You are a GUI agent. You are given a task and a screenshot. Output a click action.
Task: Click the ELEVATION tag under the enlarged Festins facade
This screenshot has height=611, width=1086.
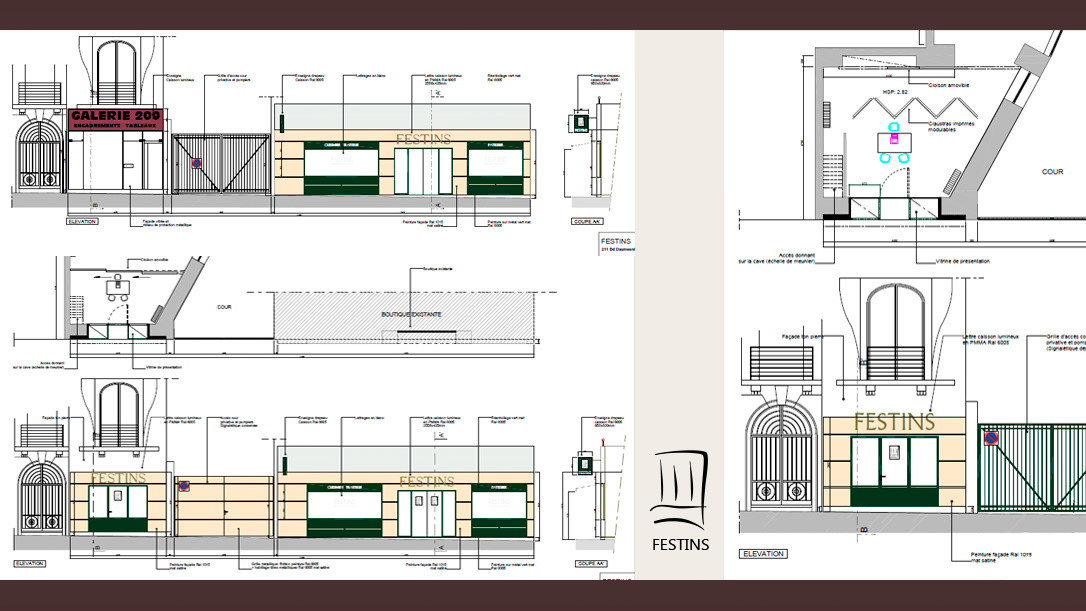(763, 554)
